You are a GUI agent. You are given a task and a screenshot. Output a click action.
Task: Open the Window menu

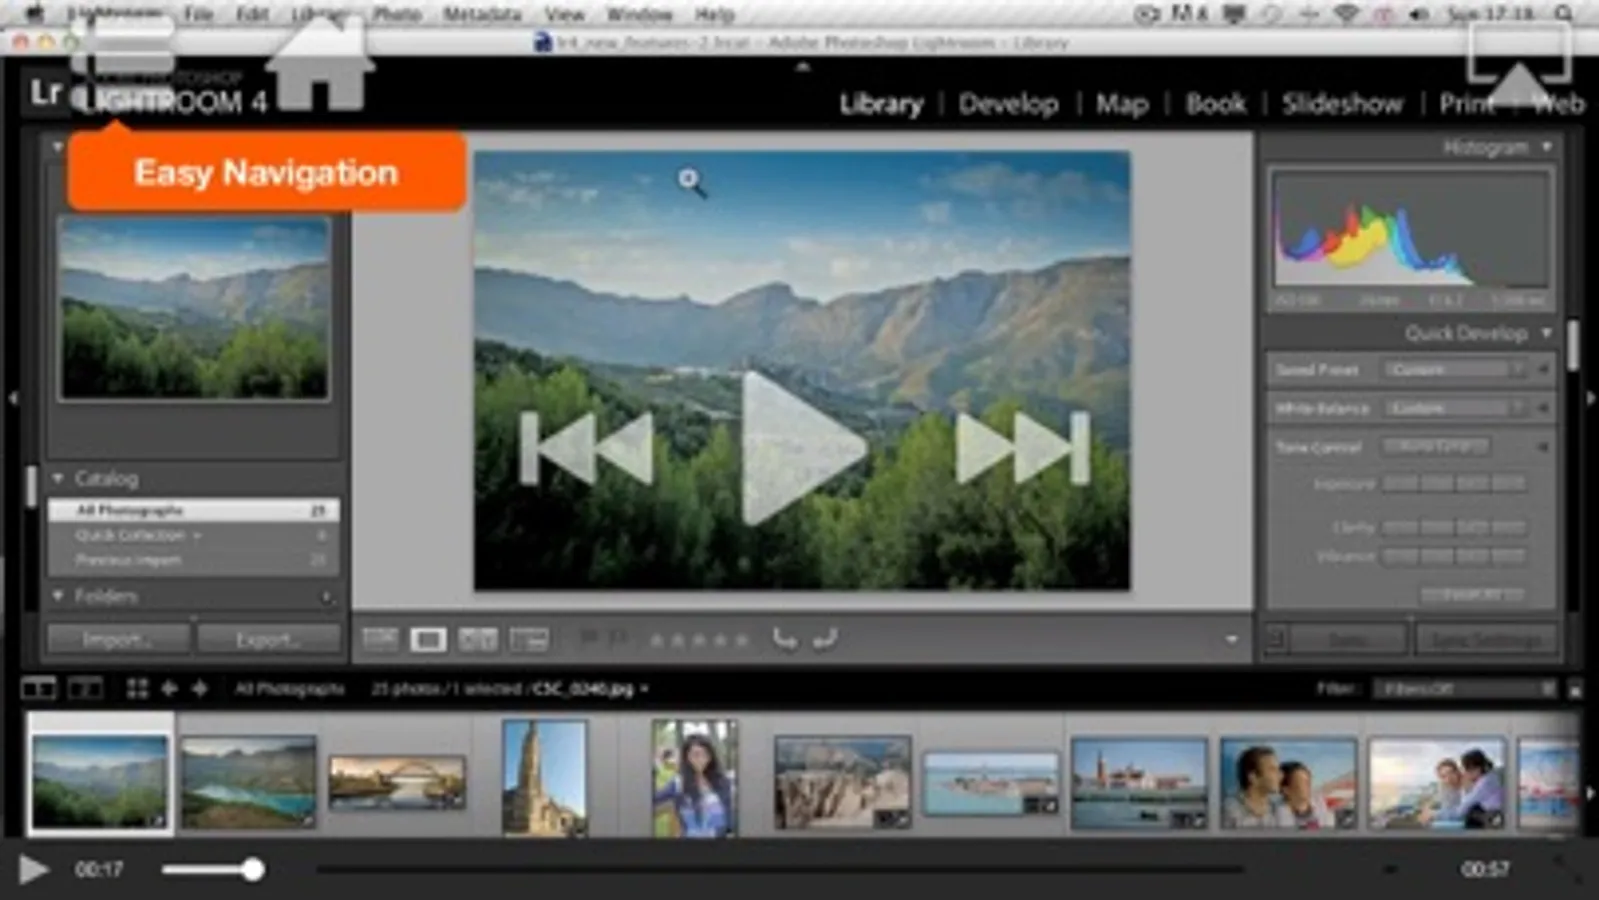click(640, 14)
